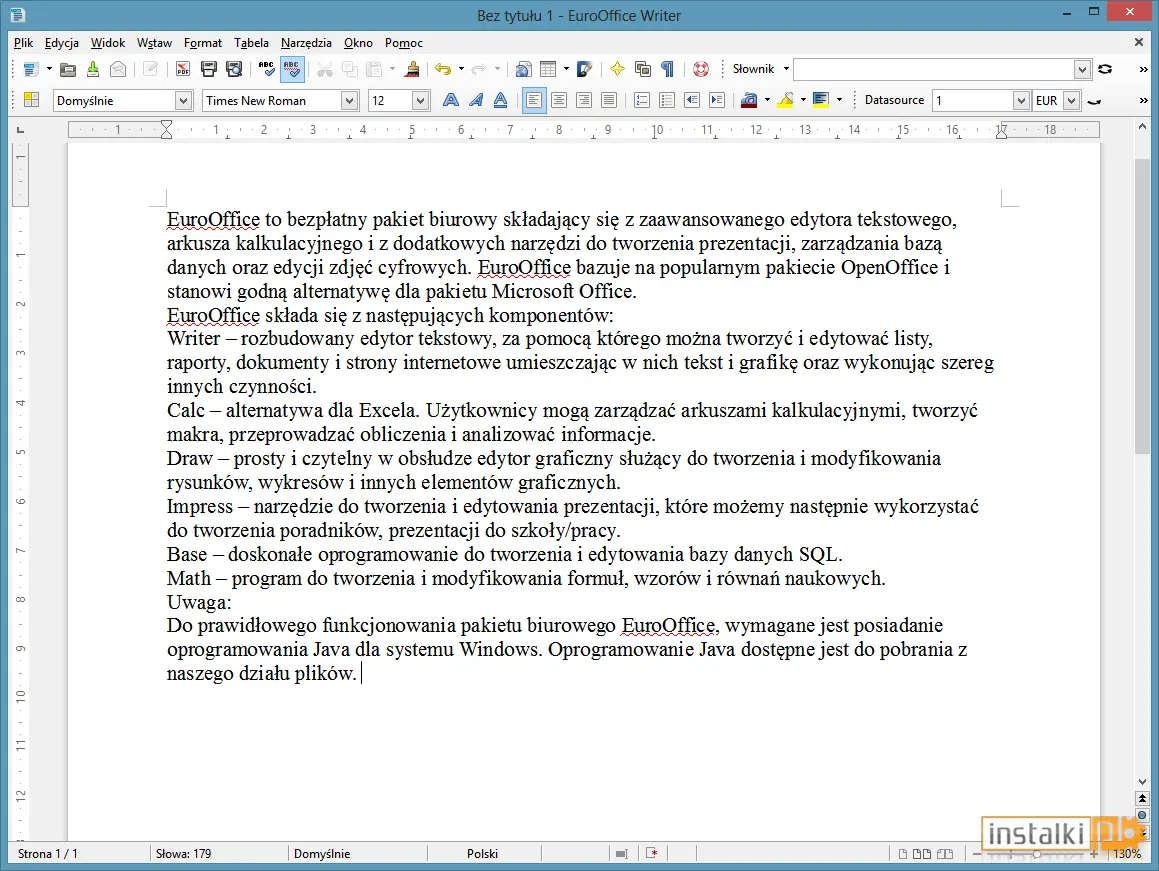Switch to single-page view layout
1159x871 pixels.
[x=903, y=854]
